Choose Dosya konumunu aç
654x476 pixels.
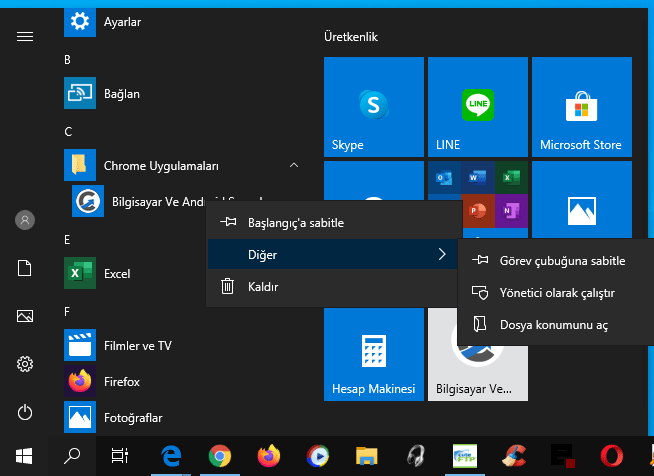pyautogui.click(x=556, y=325)
